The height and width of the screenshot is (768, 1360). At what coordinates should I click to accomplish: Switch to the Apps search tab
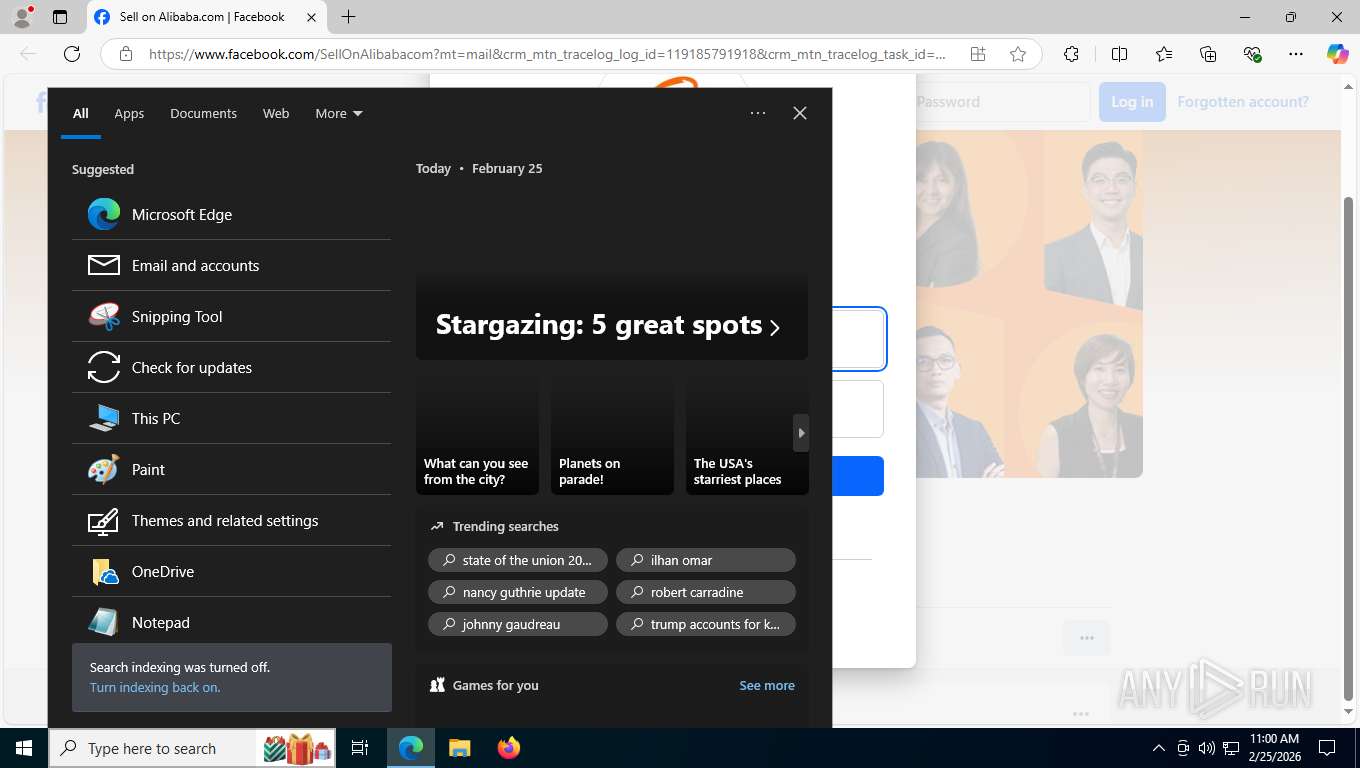click(129, 113)
